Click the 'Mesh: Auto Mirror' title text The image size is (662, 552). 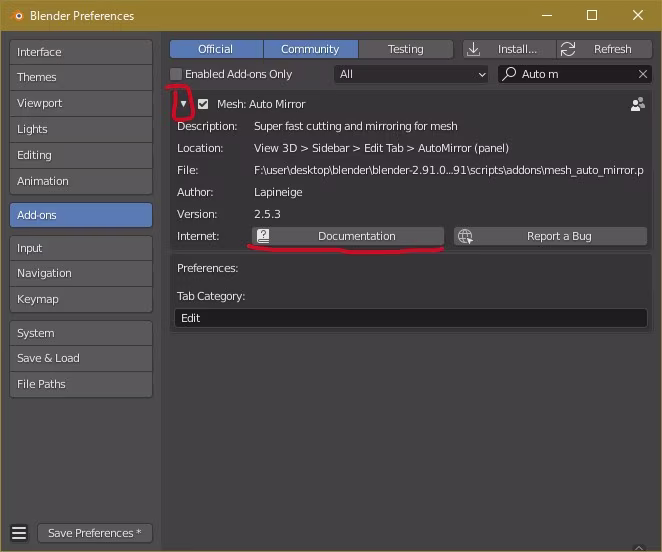tap(261, 104)
